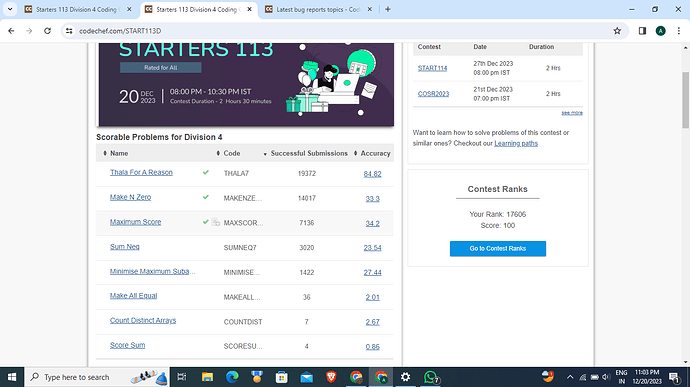Open the Thala For A Reason problem
This screenshot has width=690, height=387.
coord(141,173)
